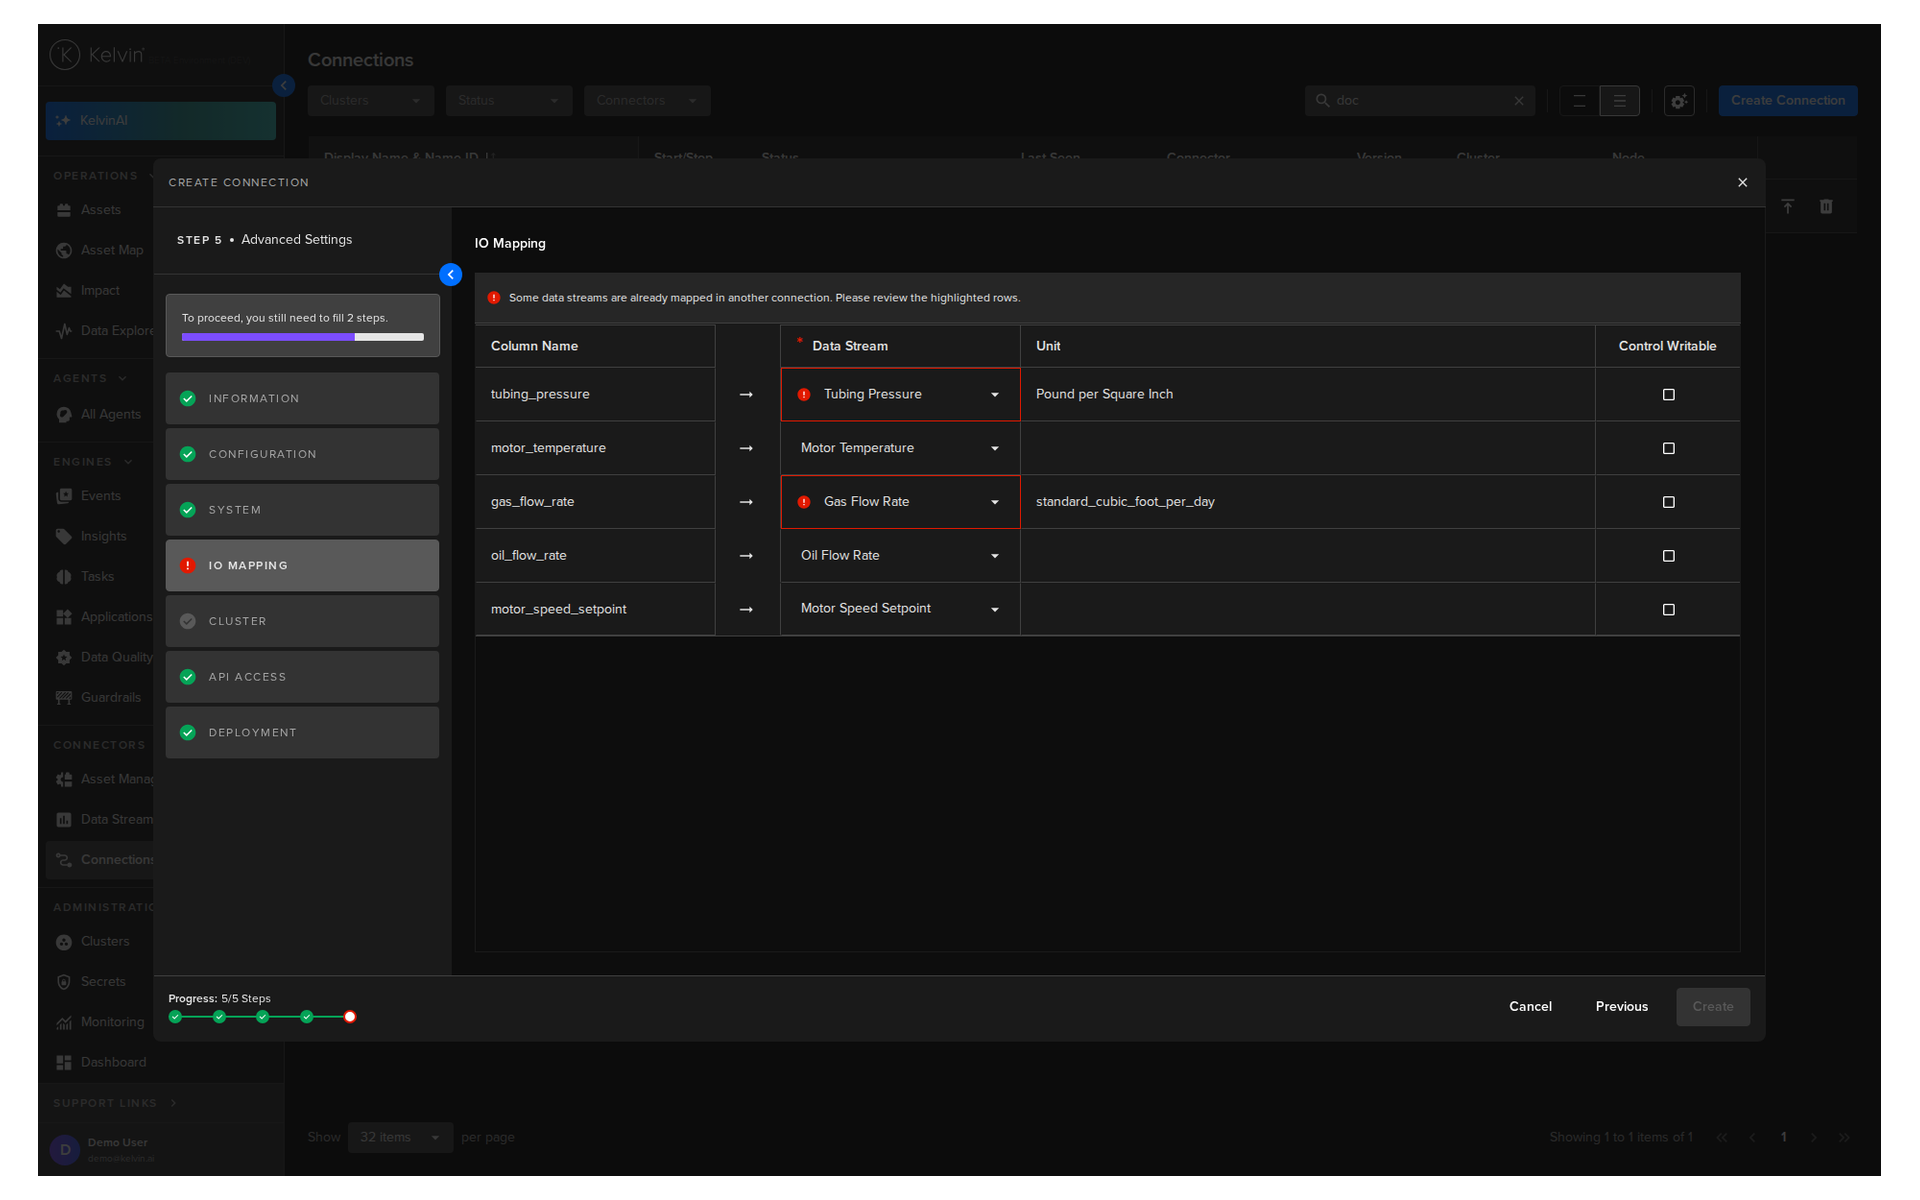Viewport: 1920px width, 1200px height.
Task: Open the Events sidebar icon
Action: click(64, 496)
